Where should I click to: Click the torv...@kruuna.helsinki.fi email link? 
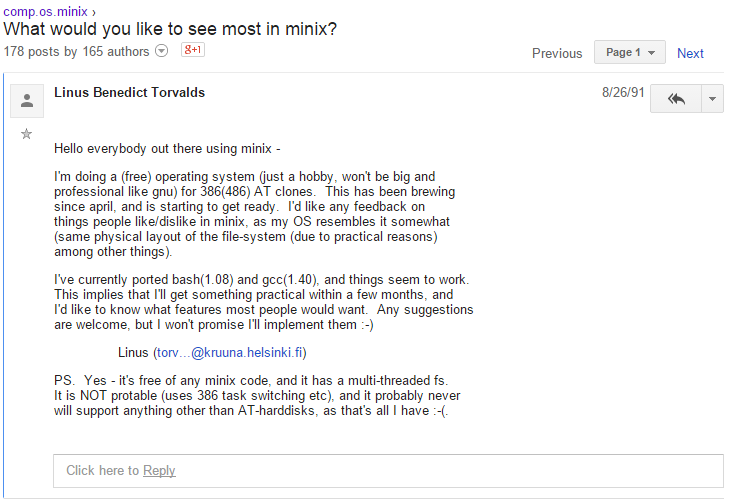(230, 352)
